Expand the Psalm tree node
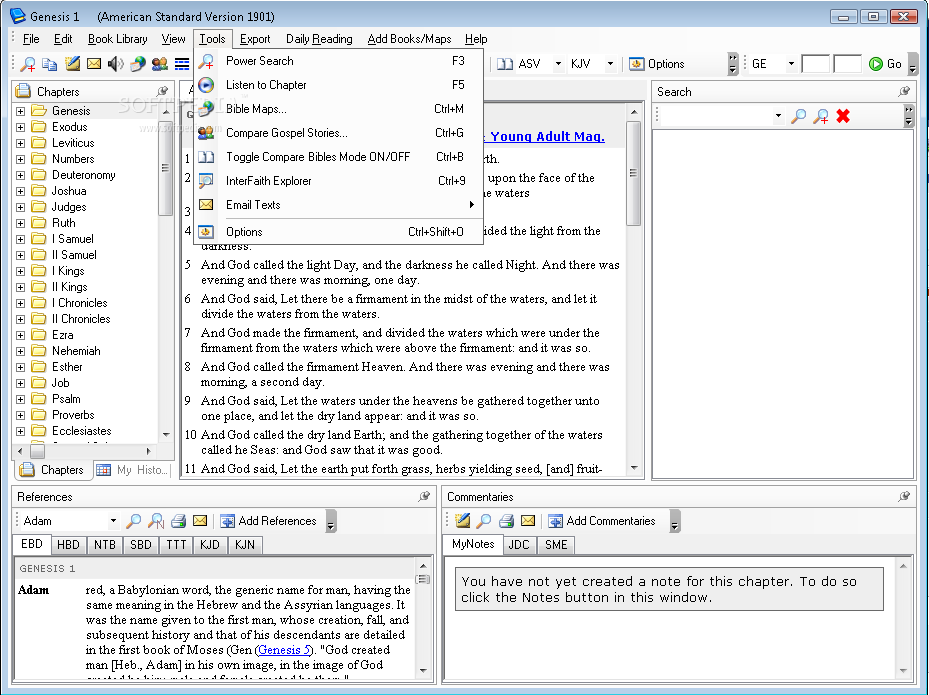Image resolution: width=929 pixels, height=695 pixels. click(20, 399)
